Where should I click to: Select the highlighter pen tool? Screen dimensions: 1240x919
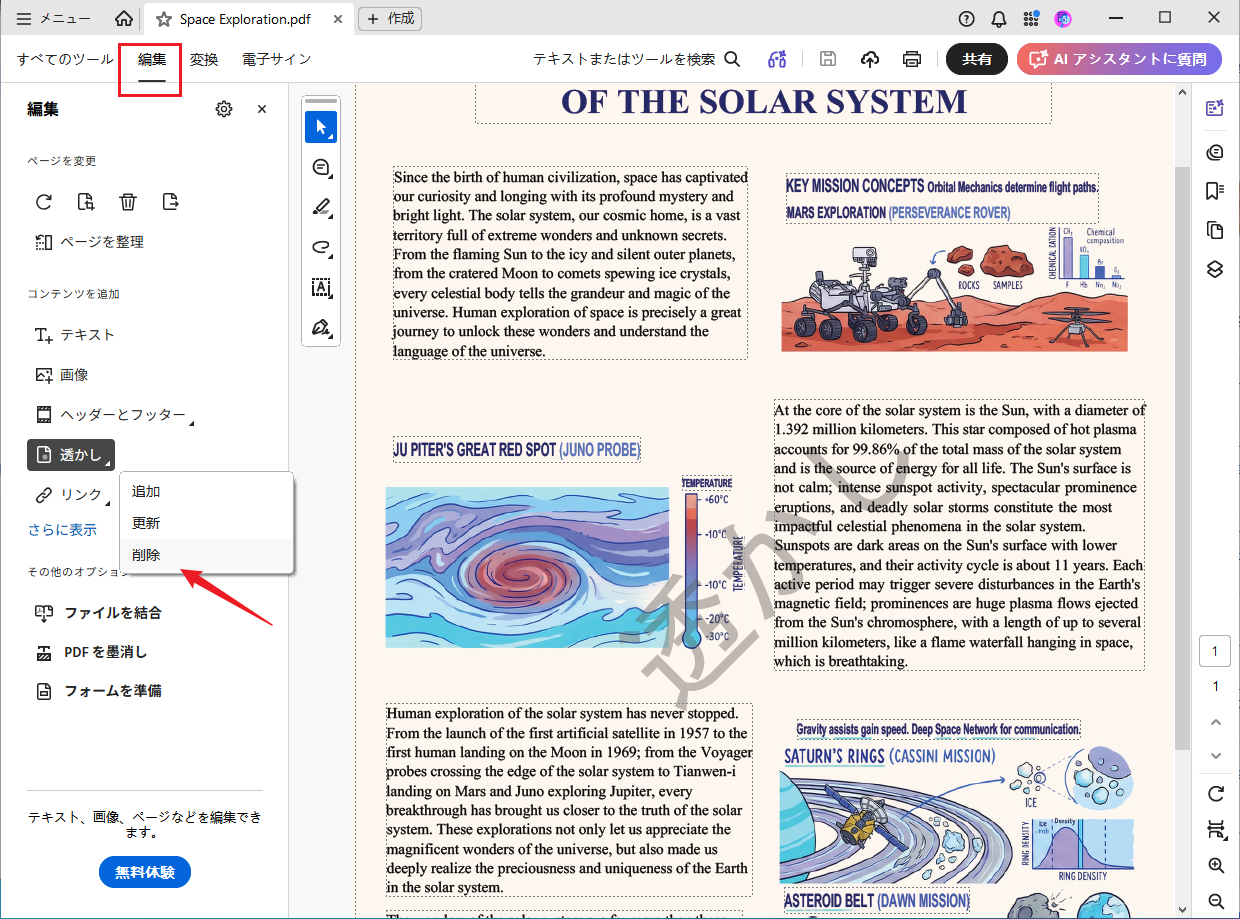321,207
